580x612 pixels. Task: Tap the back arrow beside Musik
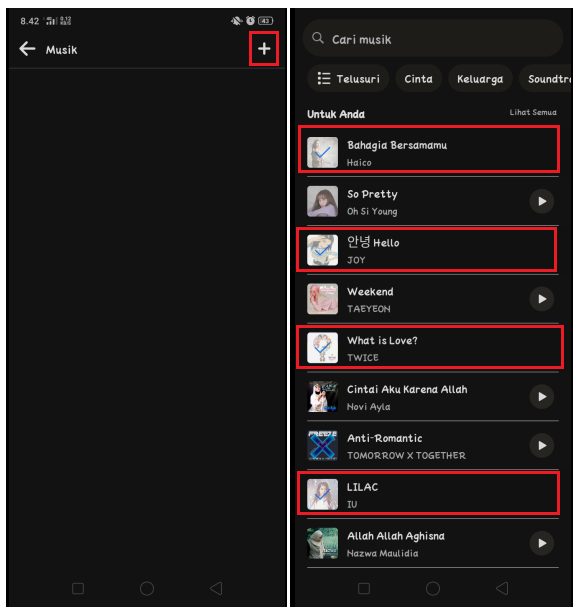coord(27,49)
